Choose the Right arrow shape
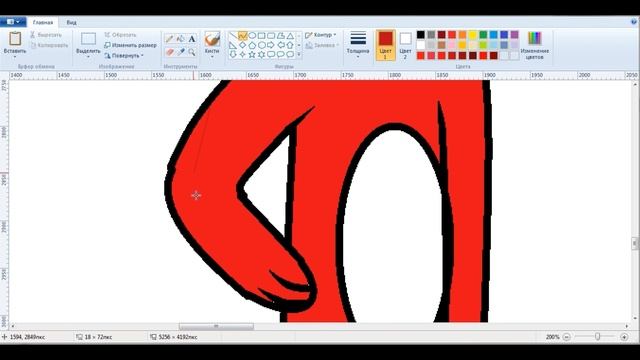Image resolution: width=640 pixels, height=360 pixels. click(271, 45)
